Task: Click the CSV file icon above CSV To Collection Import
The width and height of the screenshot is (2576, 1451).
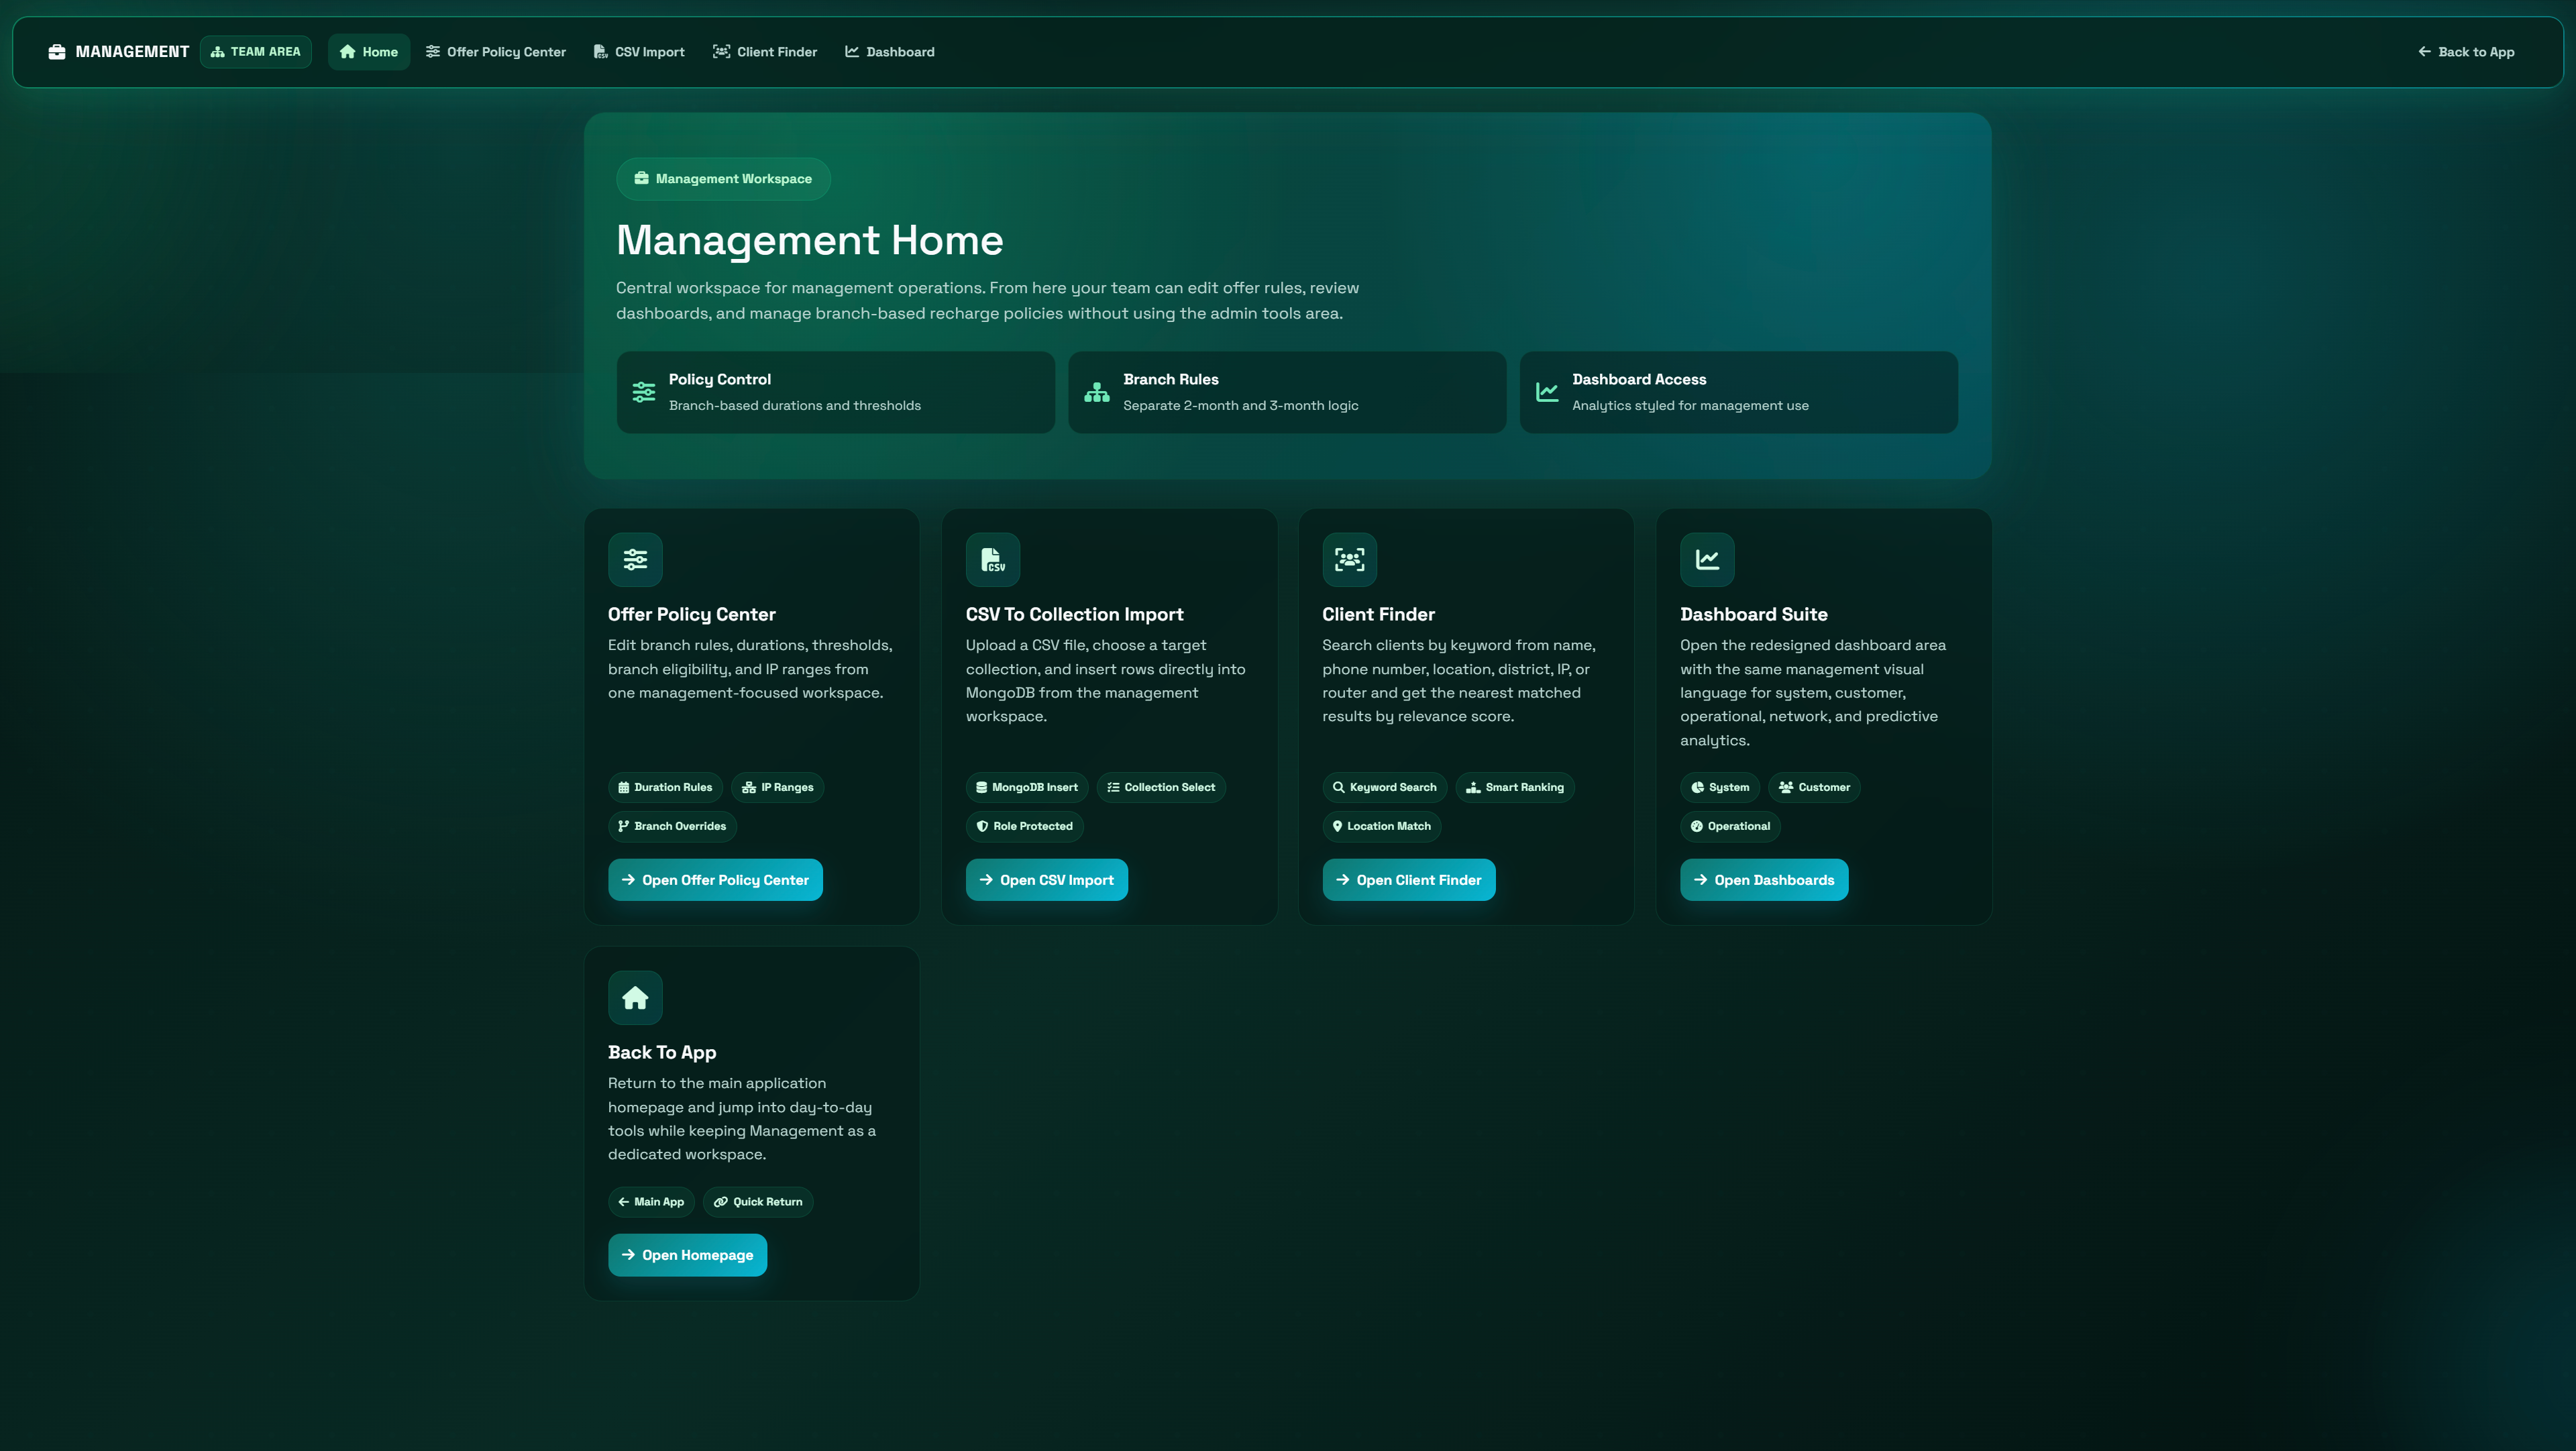Action: [x=993, y=560]
